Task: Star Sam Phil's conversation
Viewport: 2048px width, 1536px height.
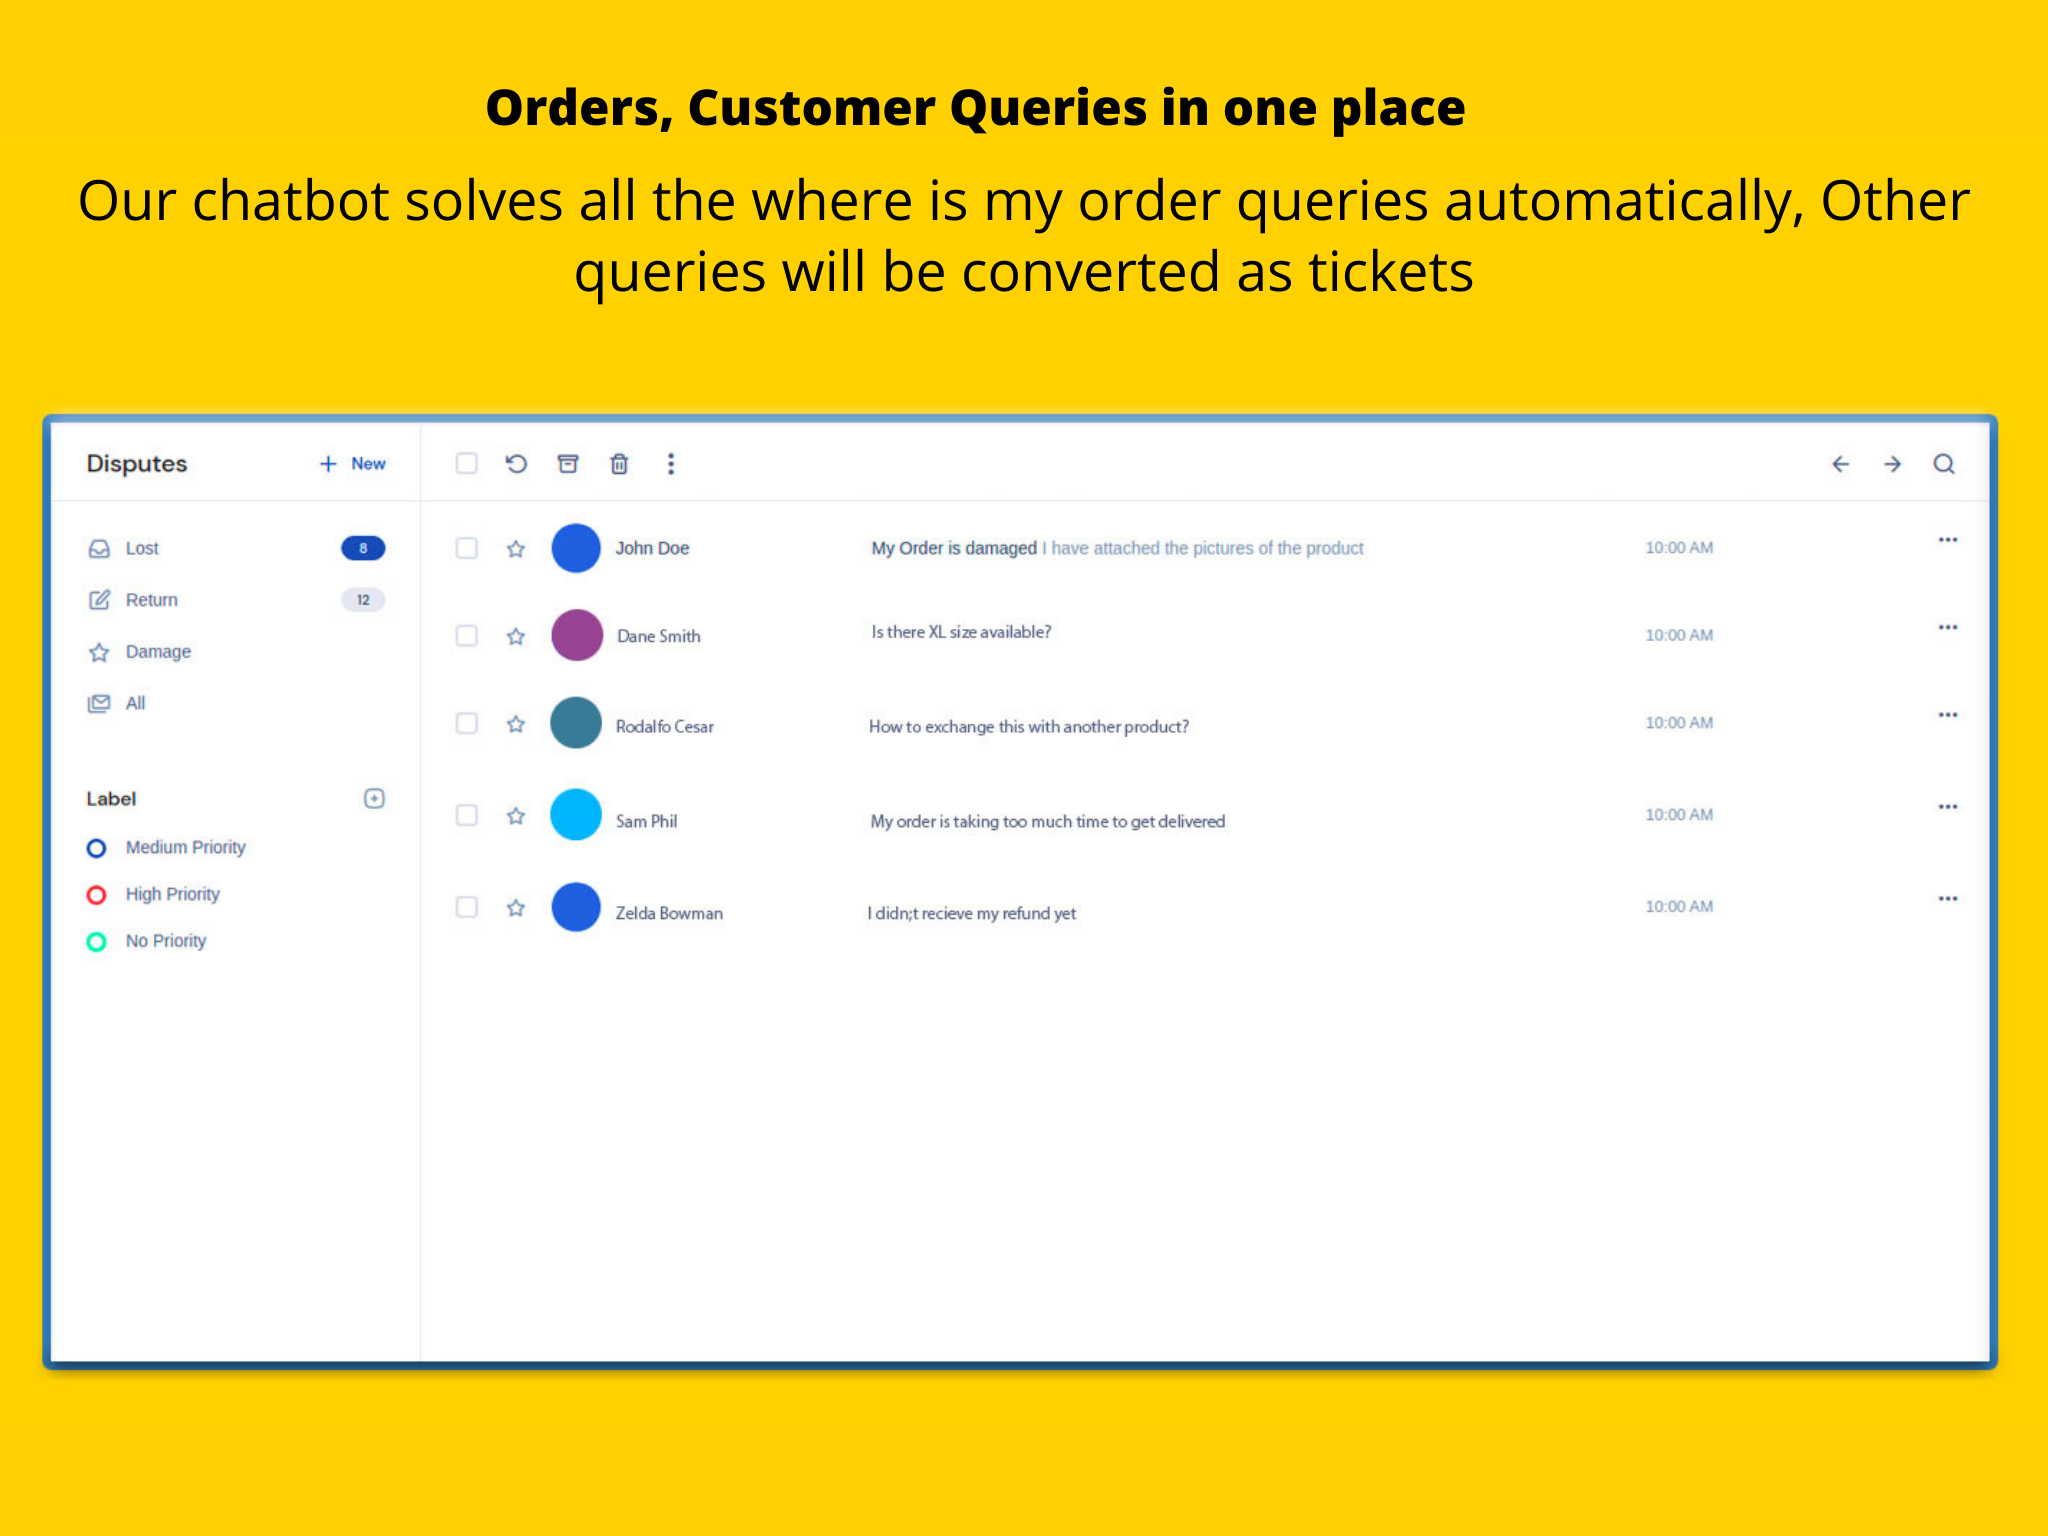Action: tap(516, 816)
